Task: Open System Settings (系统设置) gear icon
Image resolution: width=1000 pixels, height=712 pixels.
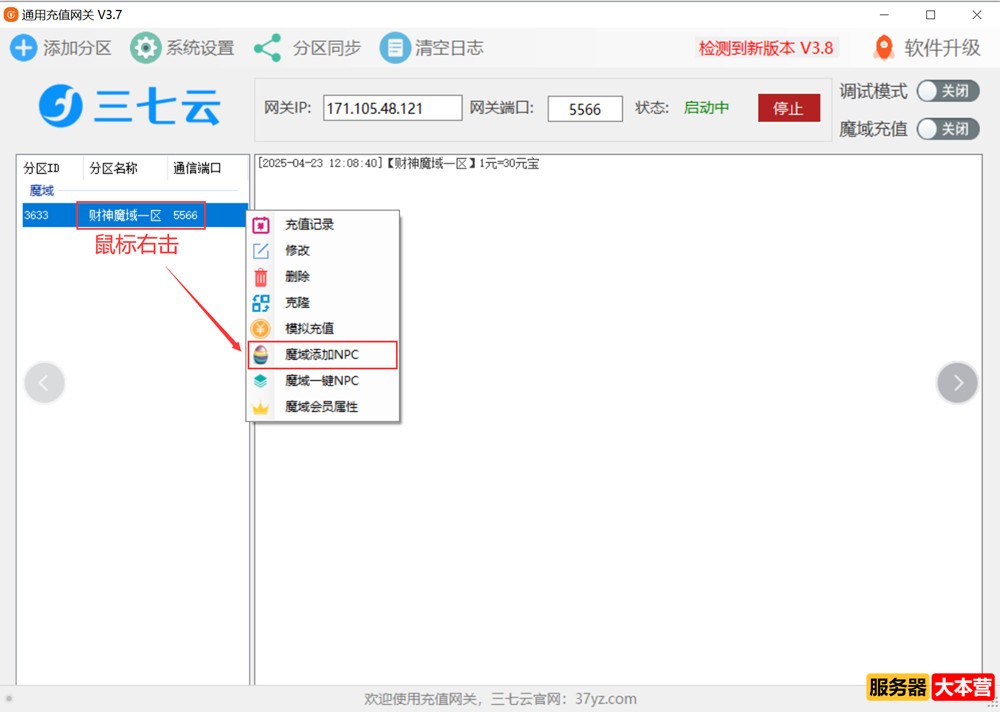Action: 146,48
